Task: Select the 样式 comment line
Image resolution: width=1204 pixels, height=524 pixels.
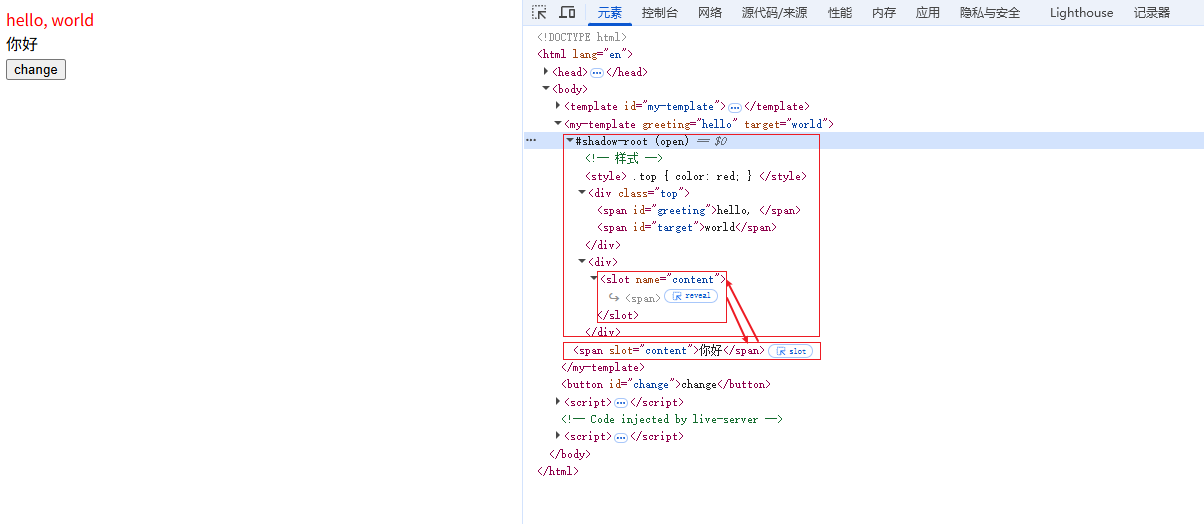Action: [624, 158]
